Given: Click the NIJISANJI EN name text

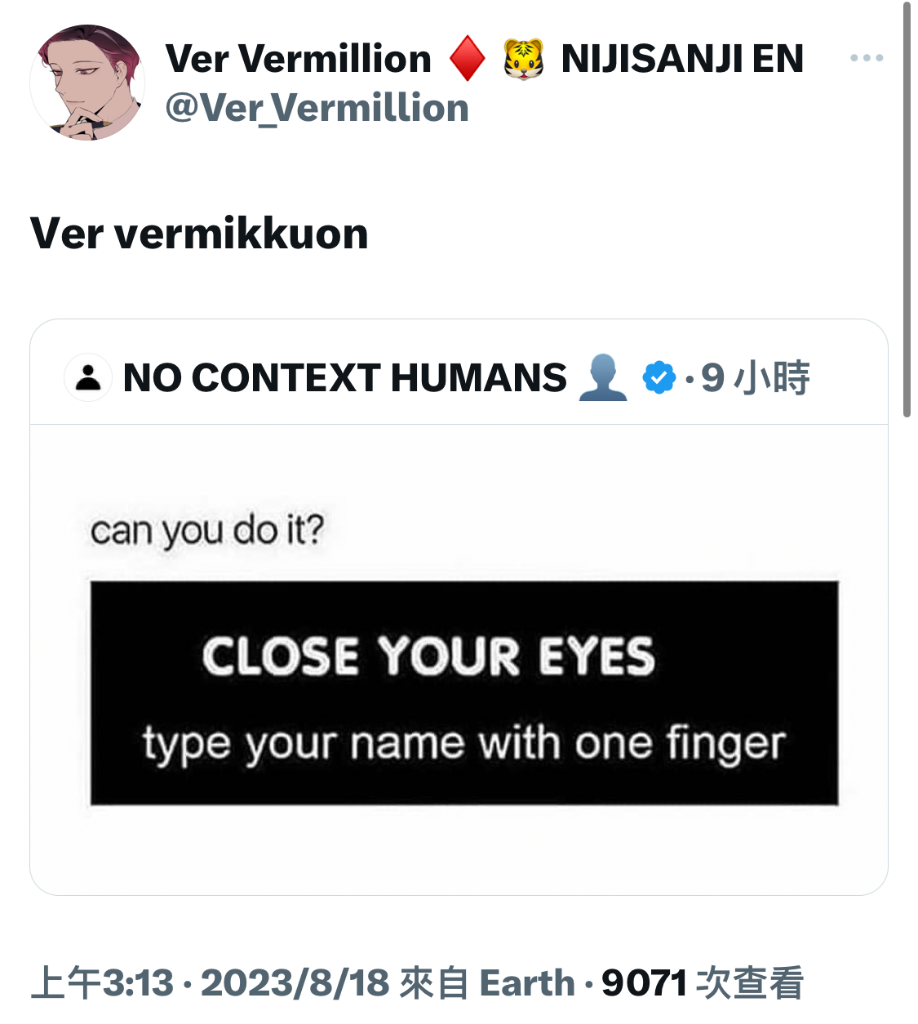Looking at the screenshot, I should (682, 59).
